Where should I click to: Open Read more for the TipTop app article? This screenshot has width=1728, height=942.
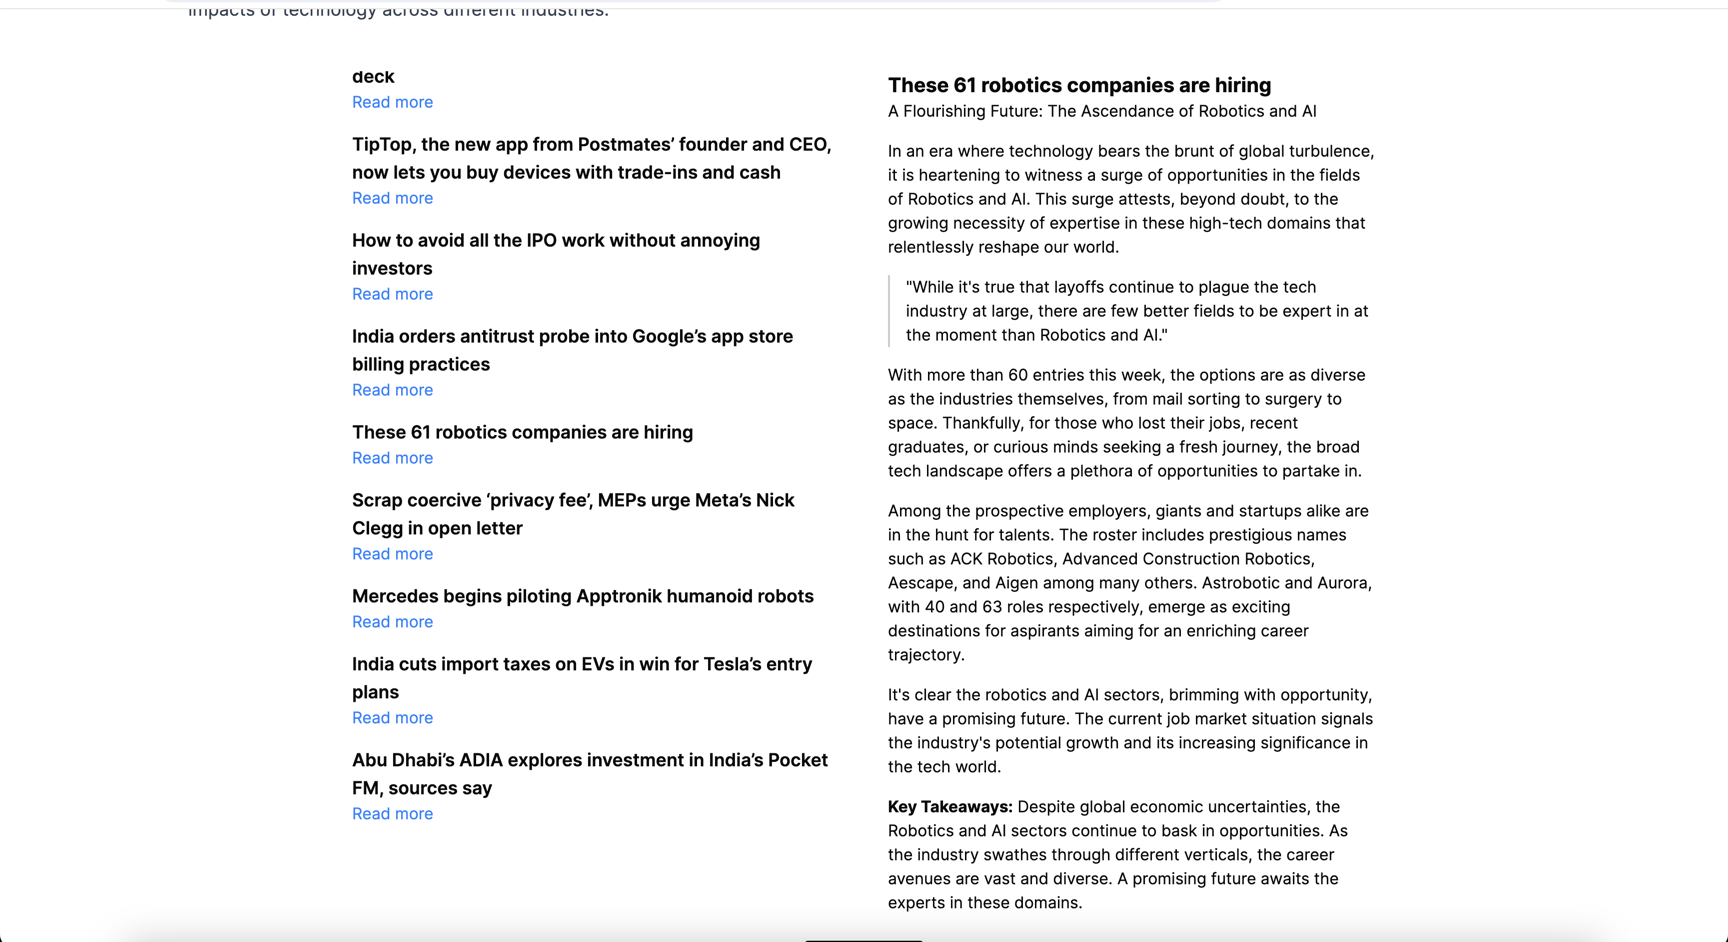[x=392, y=198]
